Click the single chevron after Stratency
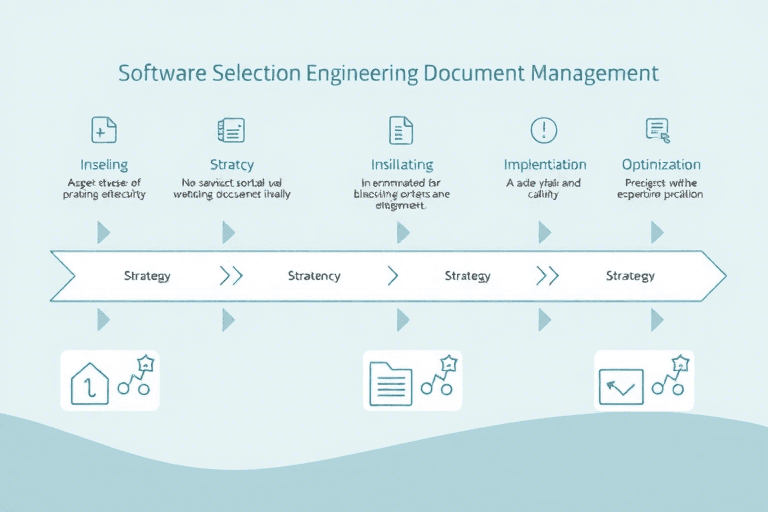This screenshot has height=512, width=768. [393, 276]
